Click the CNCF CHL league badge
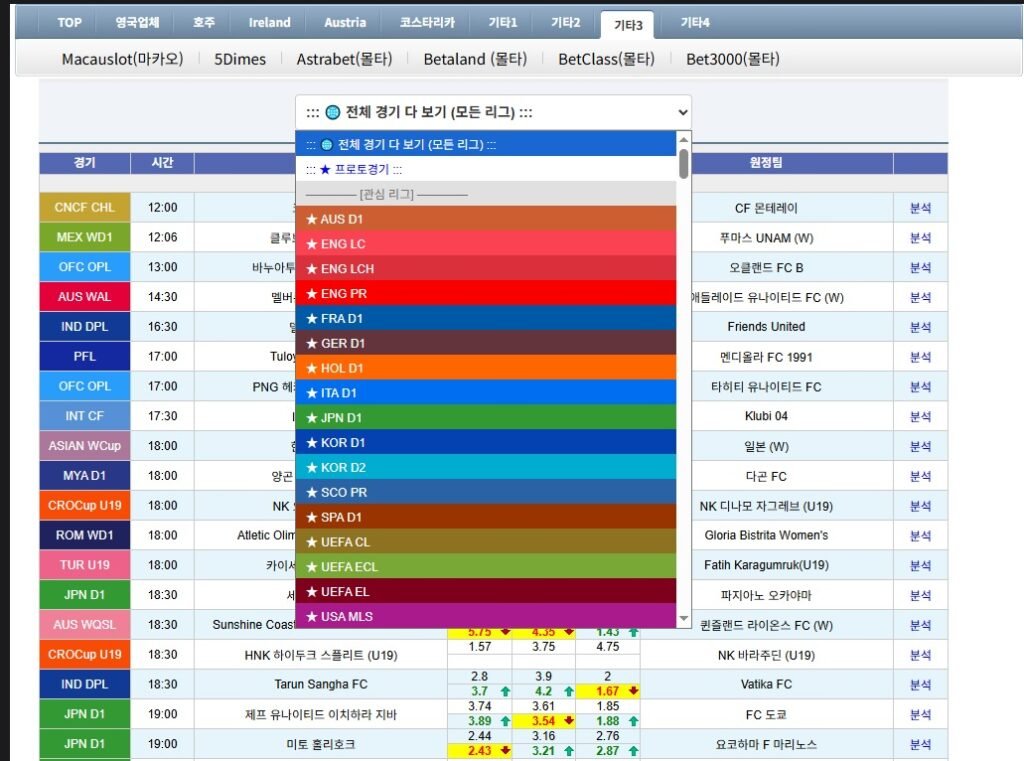 85,208
